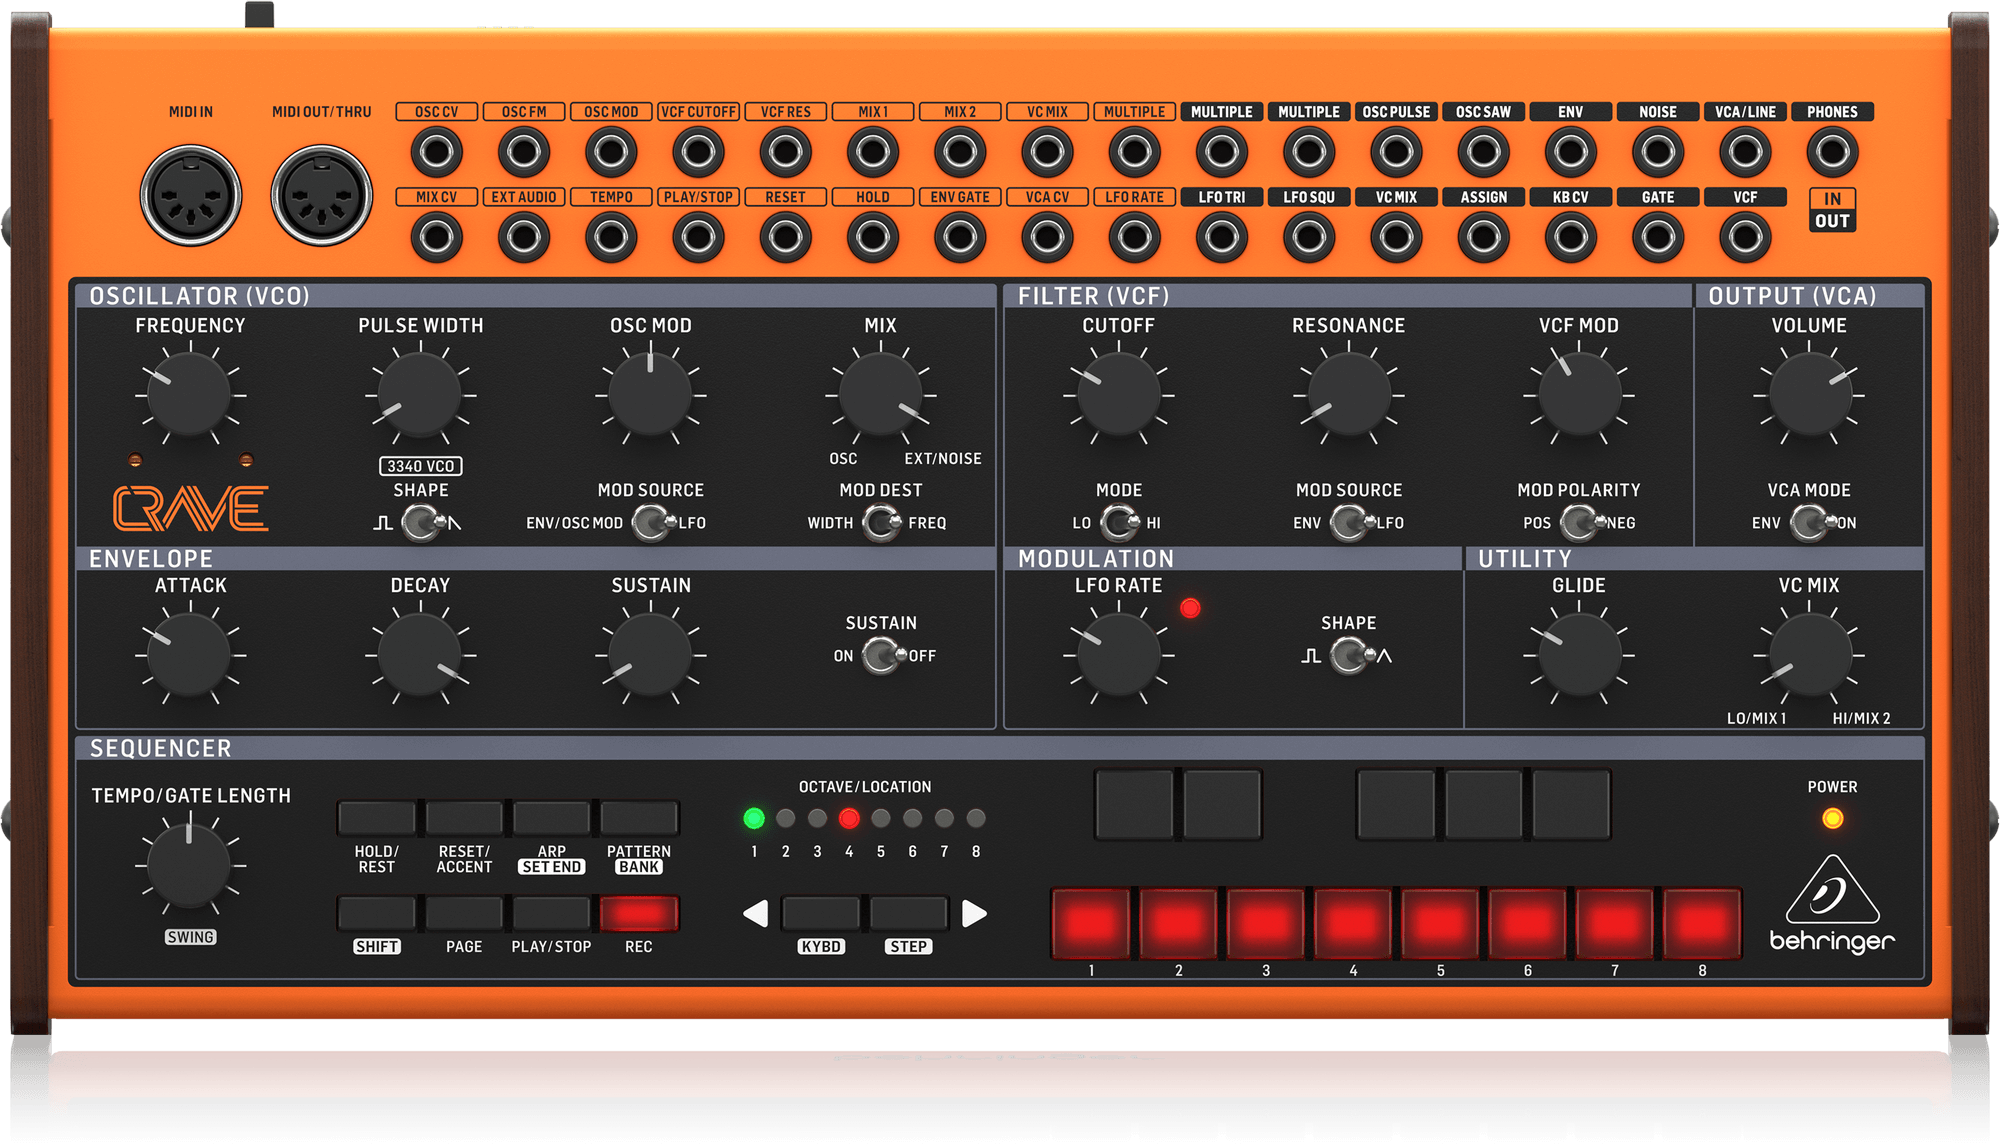
Task: Toggle MOD POLARITY POS/NEG switch
Action: click(x=1580, y=522)
